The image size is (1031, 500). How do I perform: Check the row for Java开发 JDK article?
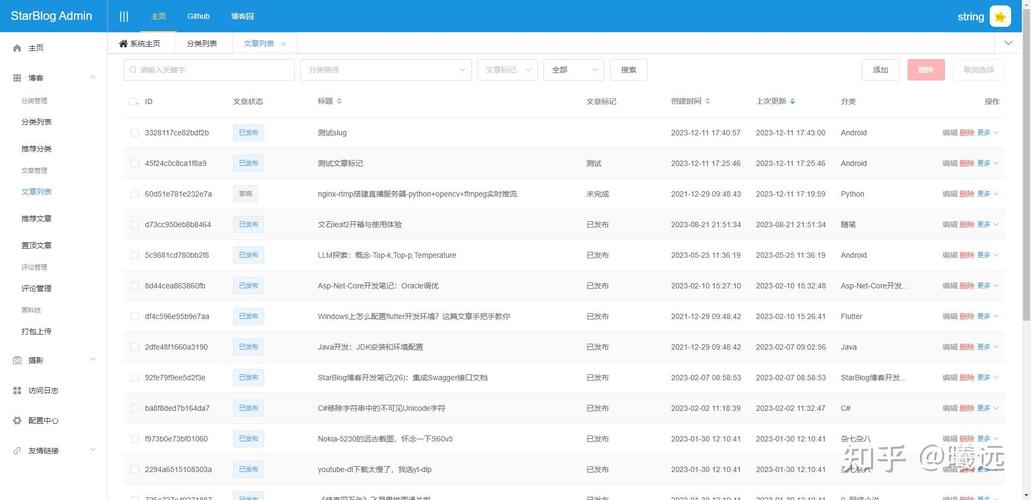pos(135,347)
